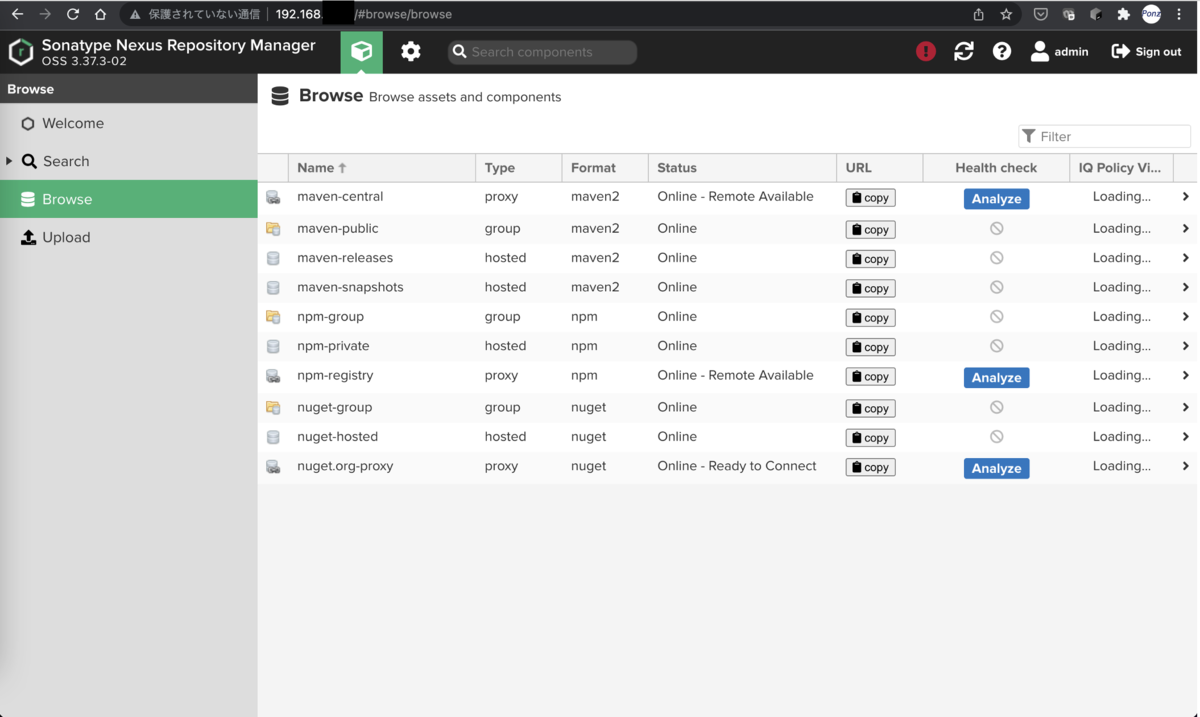This screenshot has height=717, width=1200.
Task: Focus the Filter input box
Action: 1104,136
